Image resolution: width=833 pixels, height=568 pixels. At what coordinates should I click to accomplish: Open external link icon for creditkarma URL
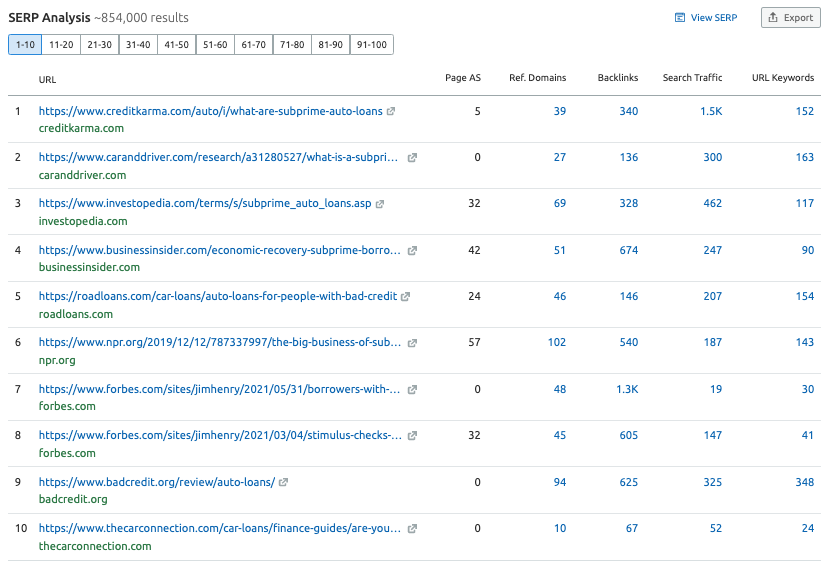click(x=391, y=112)
